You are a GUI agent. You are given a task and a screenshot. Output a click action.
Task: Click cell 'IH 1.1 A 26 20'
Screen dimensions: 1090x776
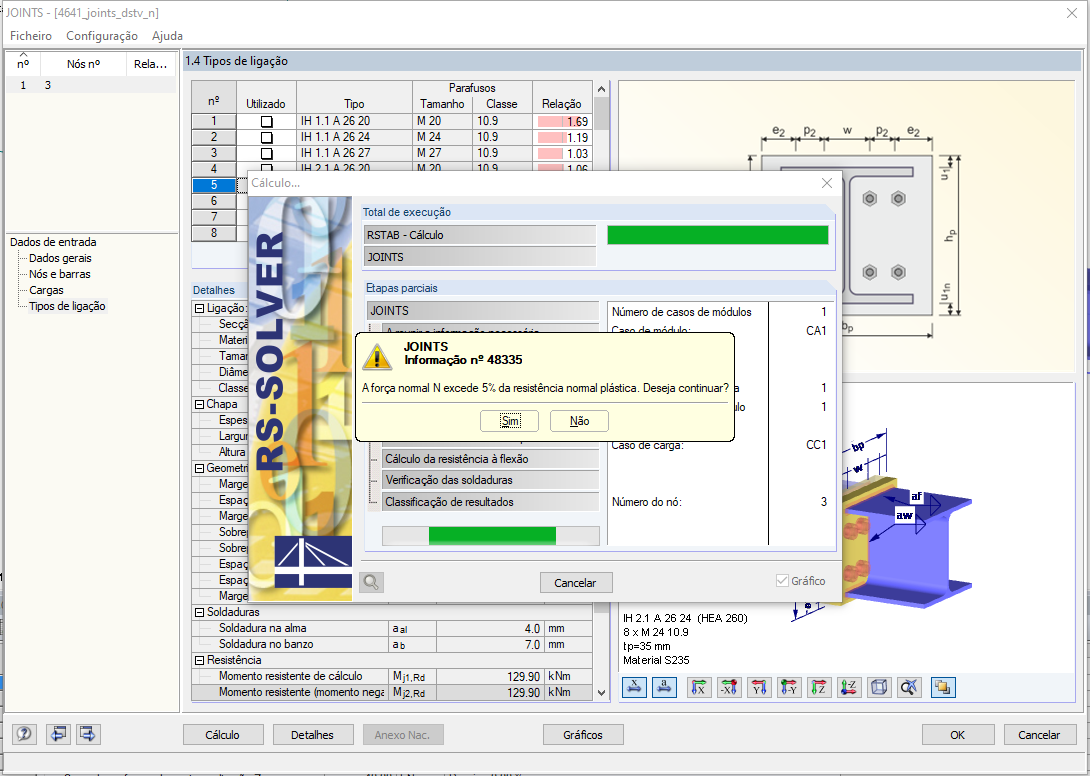pyautogui.click(x=355, y=121)
